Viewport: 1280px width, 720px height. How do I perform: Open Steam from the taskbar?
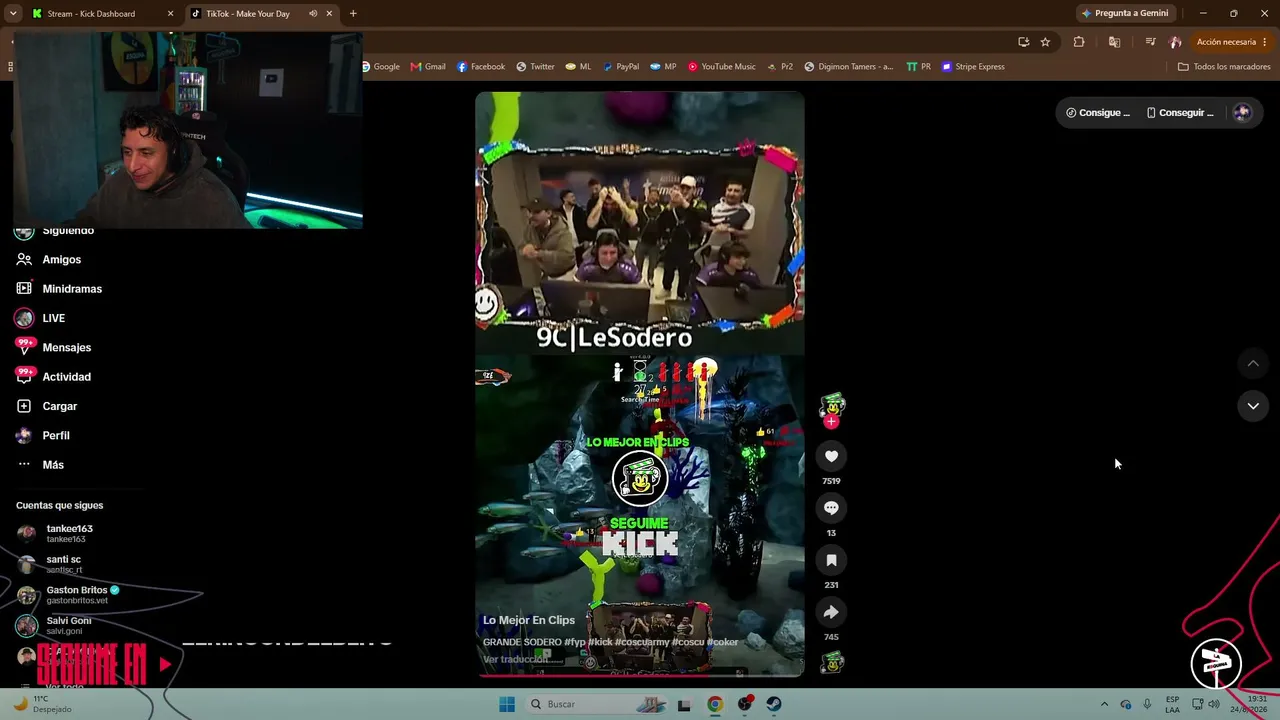click(774, 704)
